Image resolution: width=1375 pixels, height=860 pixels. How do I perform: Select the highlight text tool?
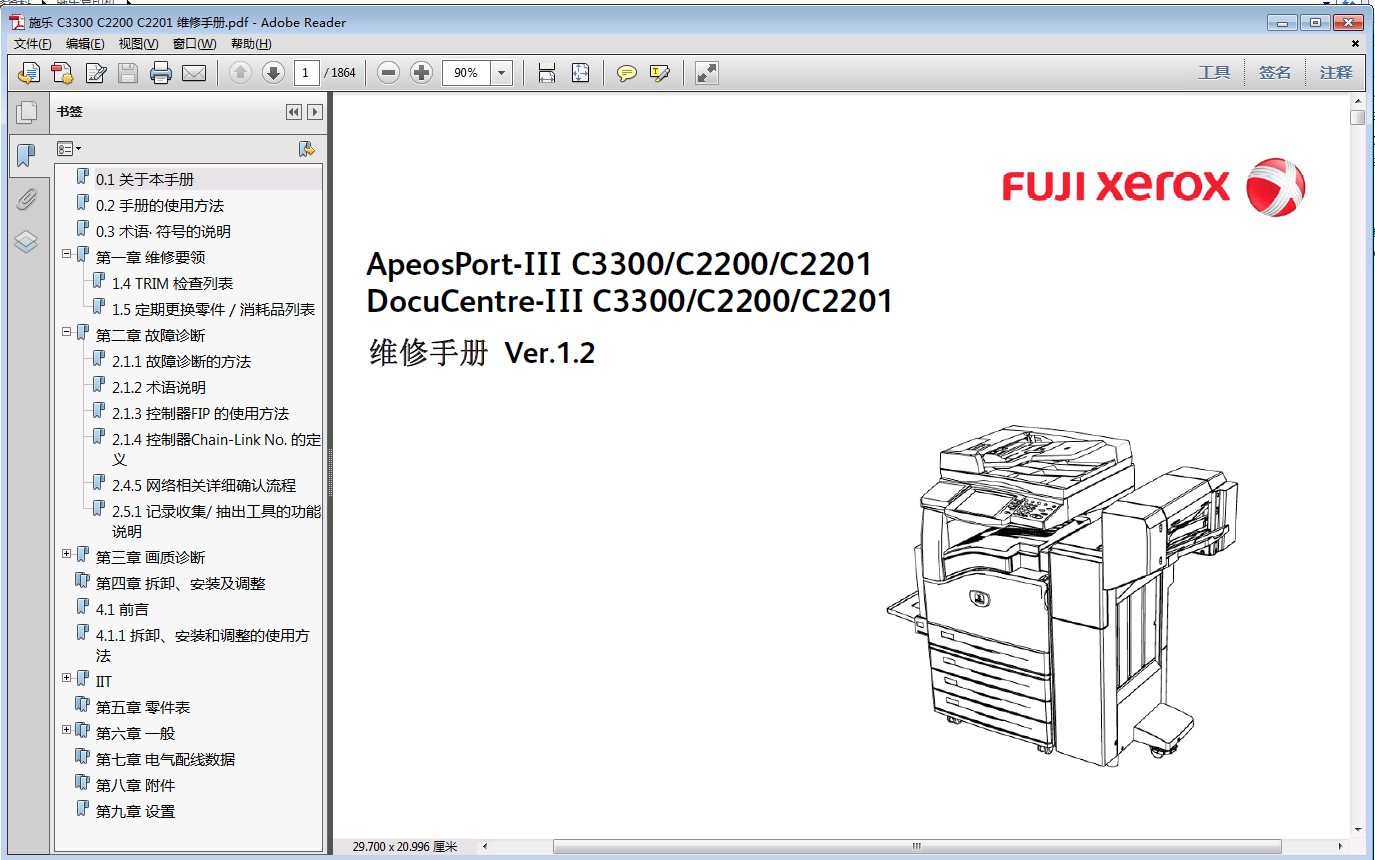coord(659,73)
